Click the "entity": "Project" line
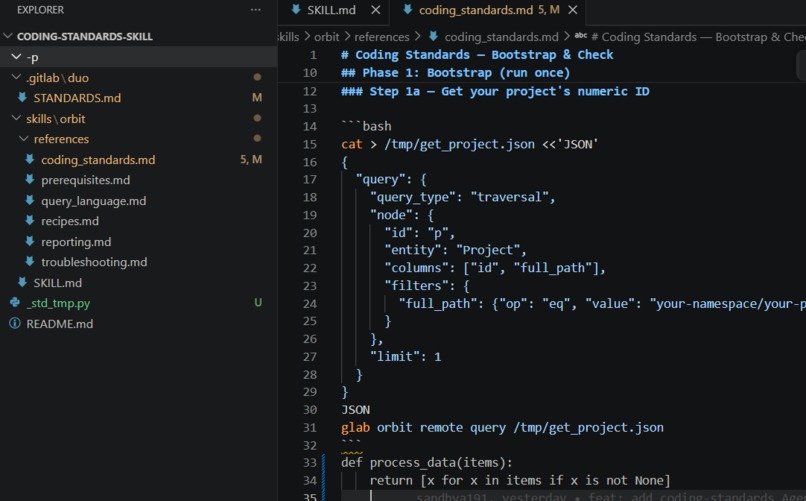This screenshot has height=501, width=806. click(455, 250)
